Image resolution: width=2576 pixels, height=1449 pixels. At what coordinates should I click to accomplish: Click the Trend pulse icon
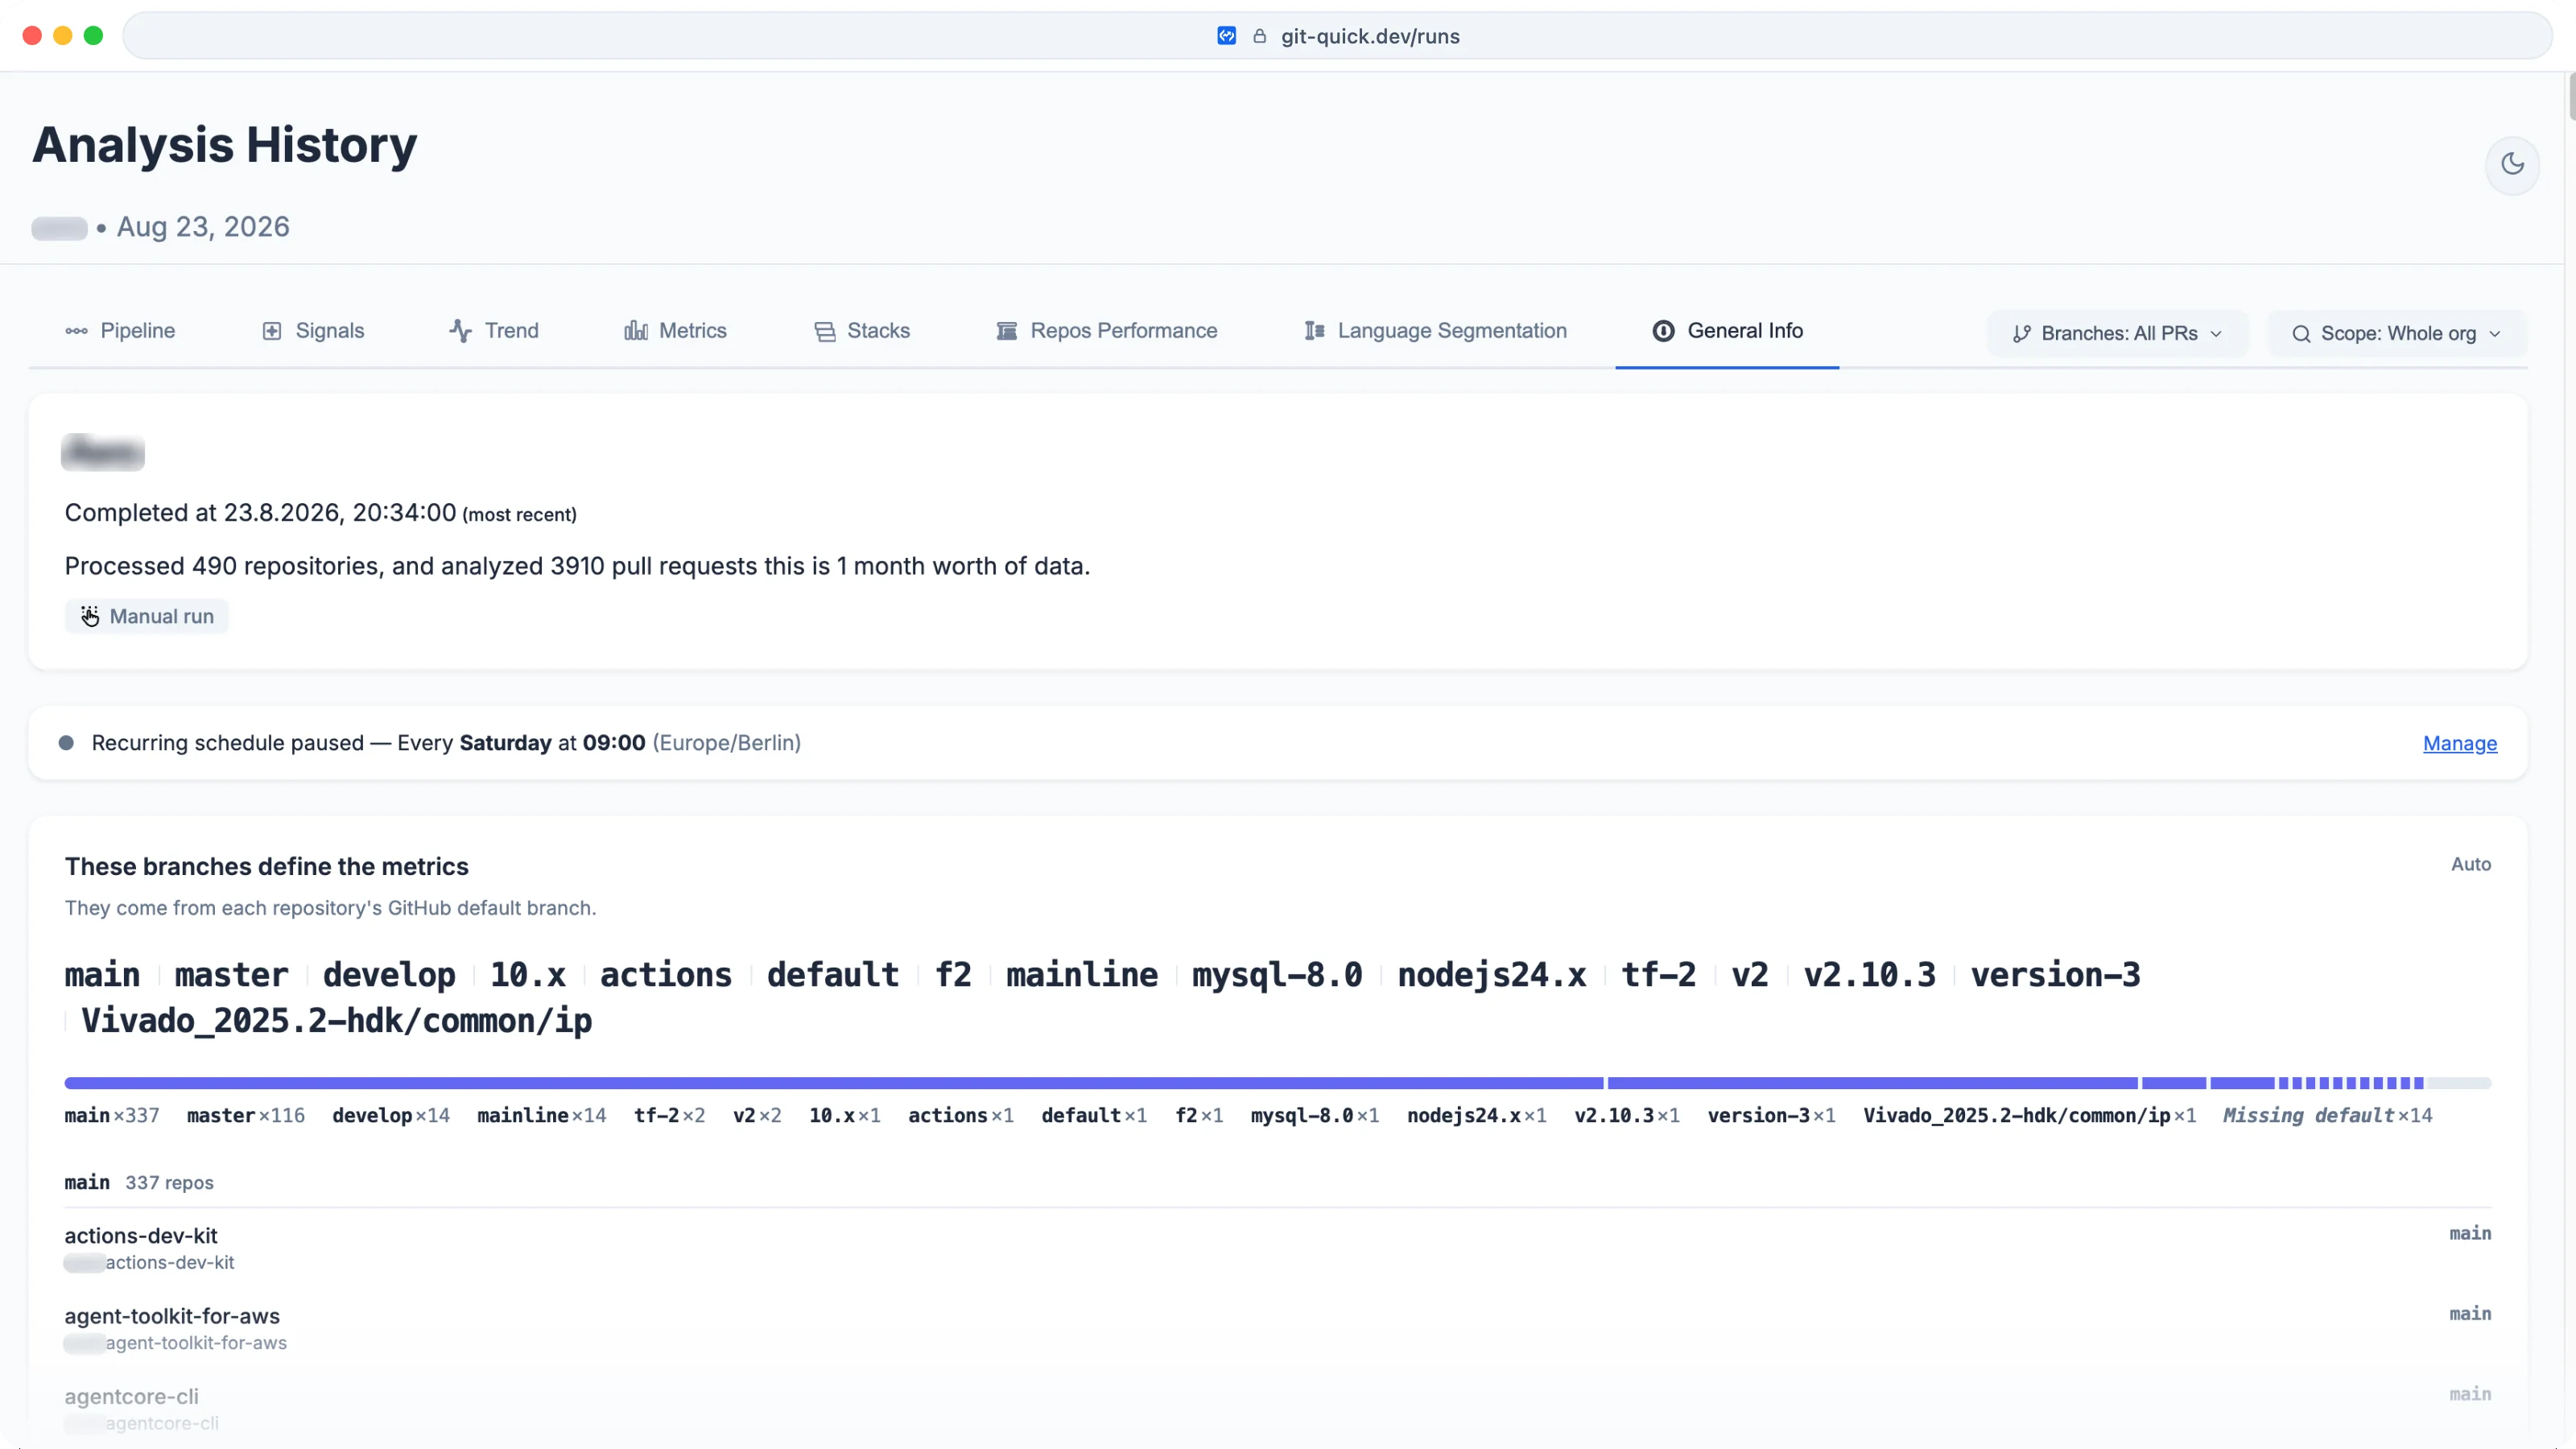point(460,331)
